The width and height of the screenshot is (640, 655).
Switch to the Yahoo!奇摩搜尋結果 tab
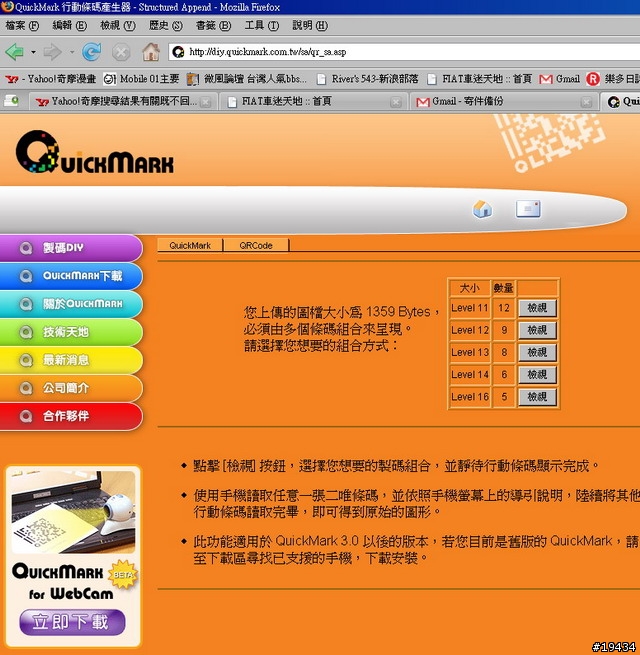click(122, 101)
